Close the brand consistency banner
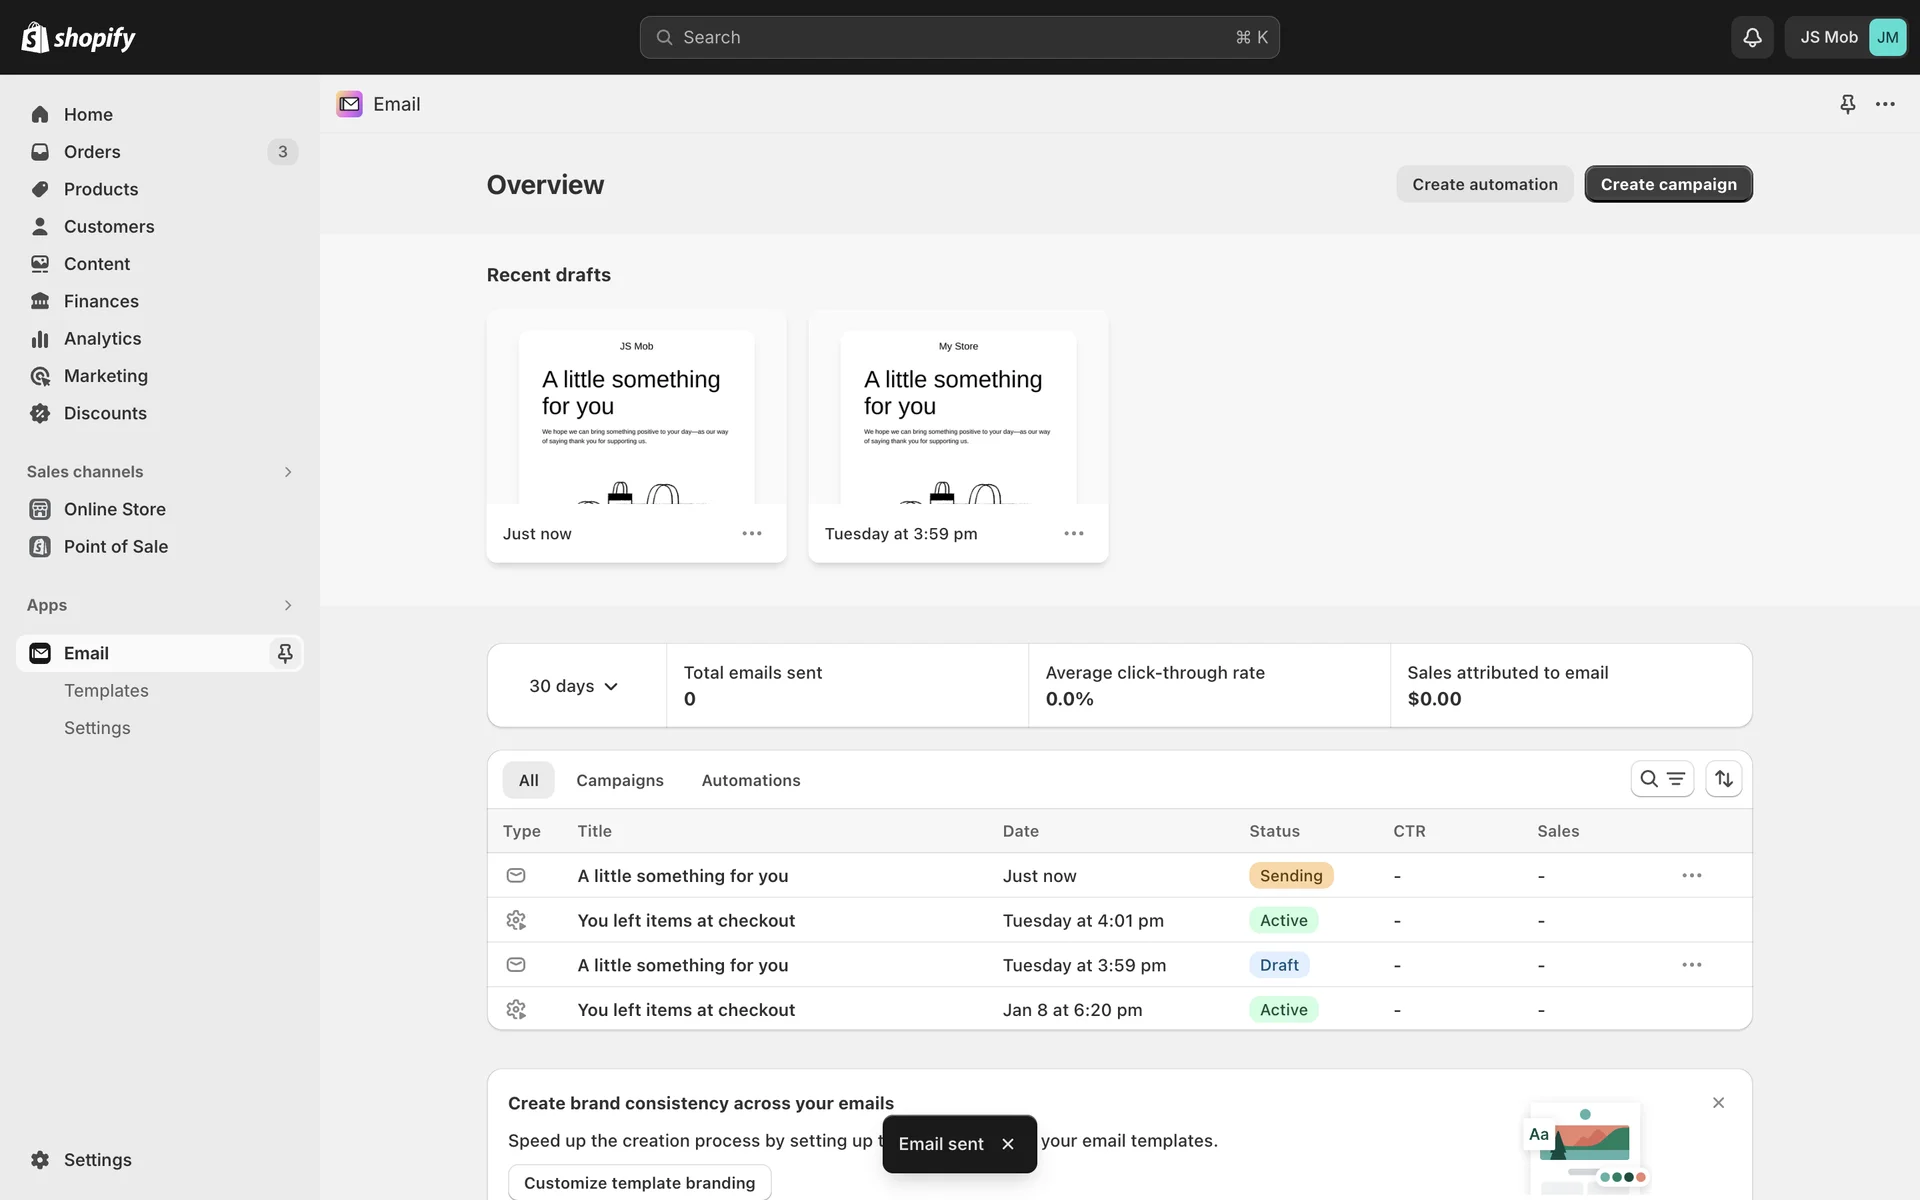 pos(1718,1103)
